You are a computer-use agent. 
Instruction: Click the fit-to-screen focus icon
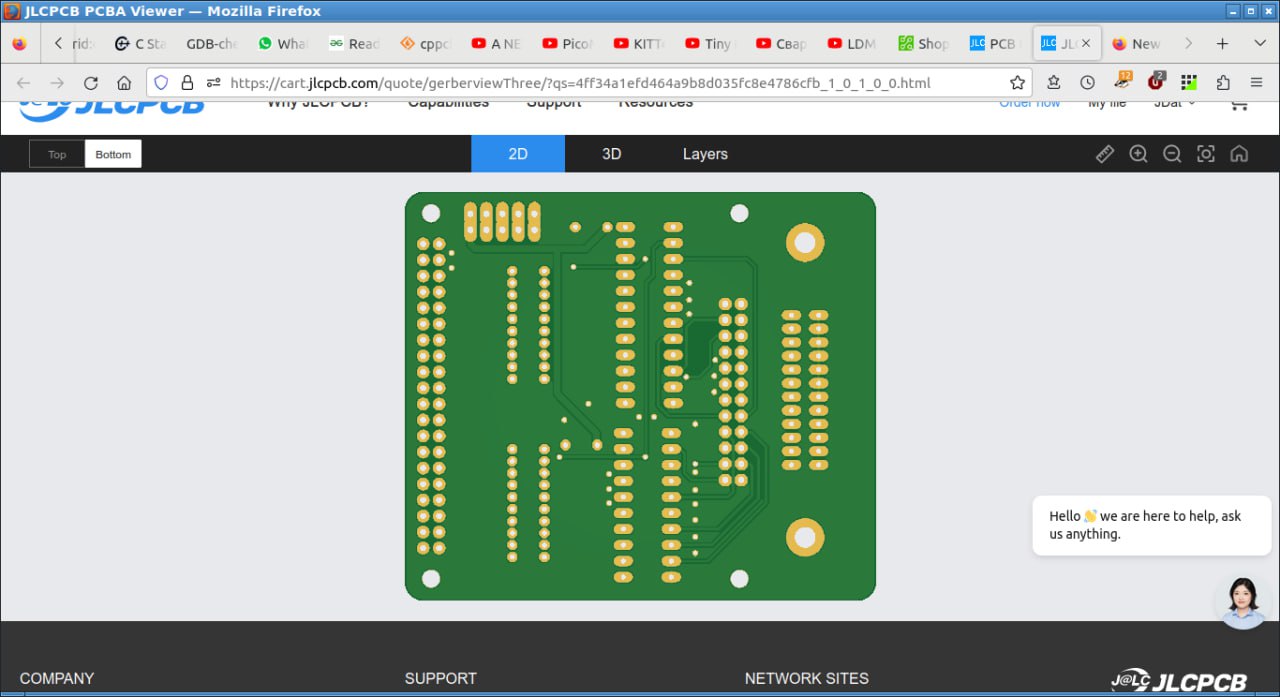point(1206,154)
